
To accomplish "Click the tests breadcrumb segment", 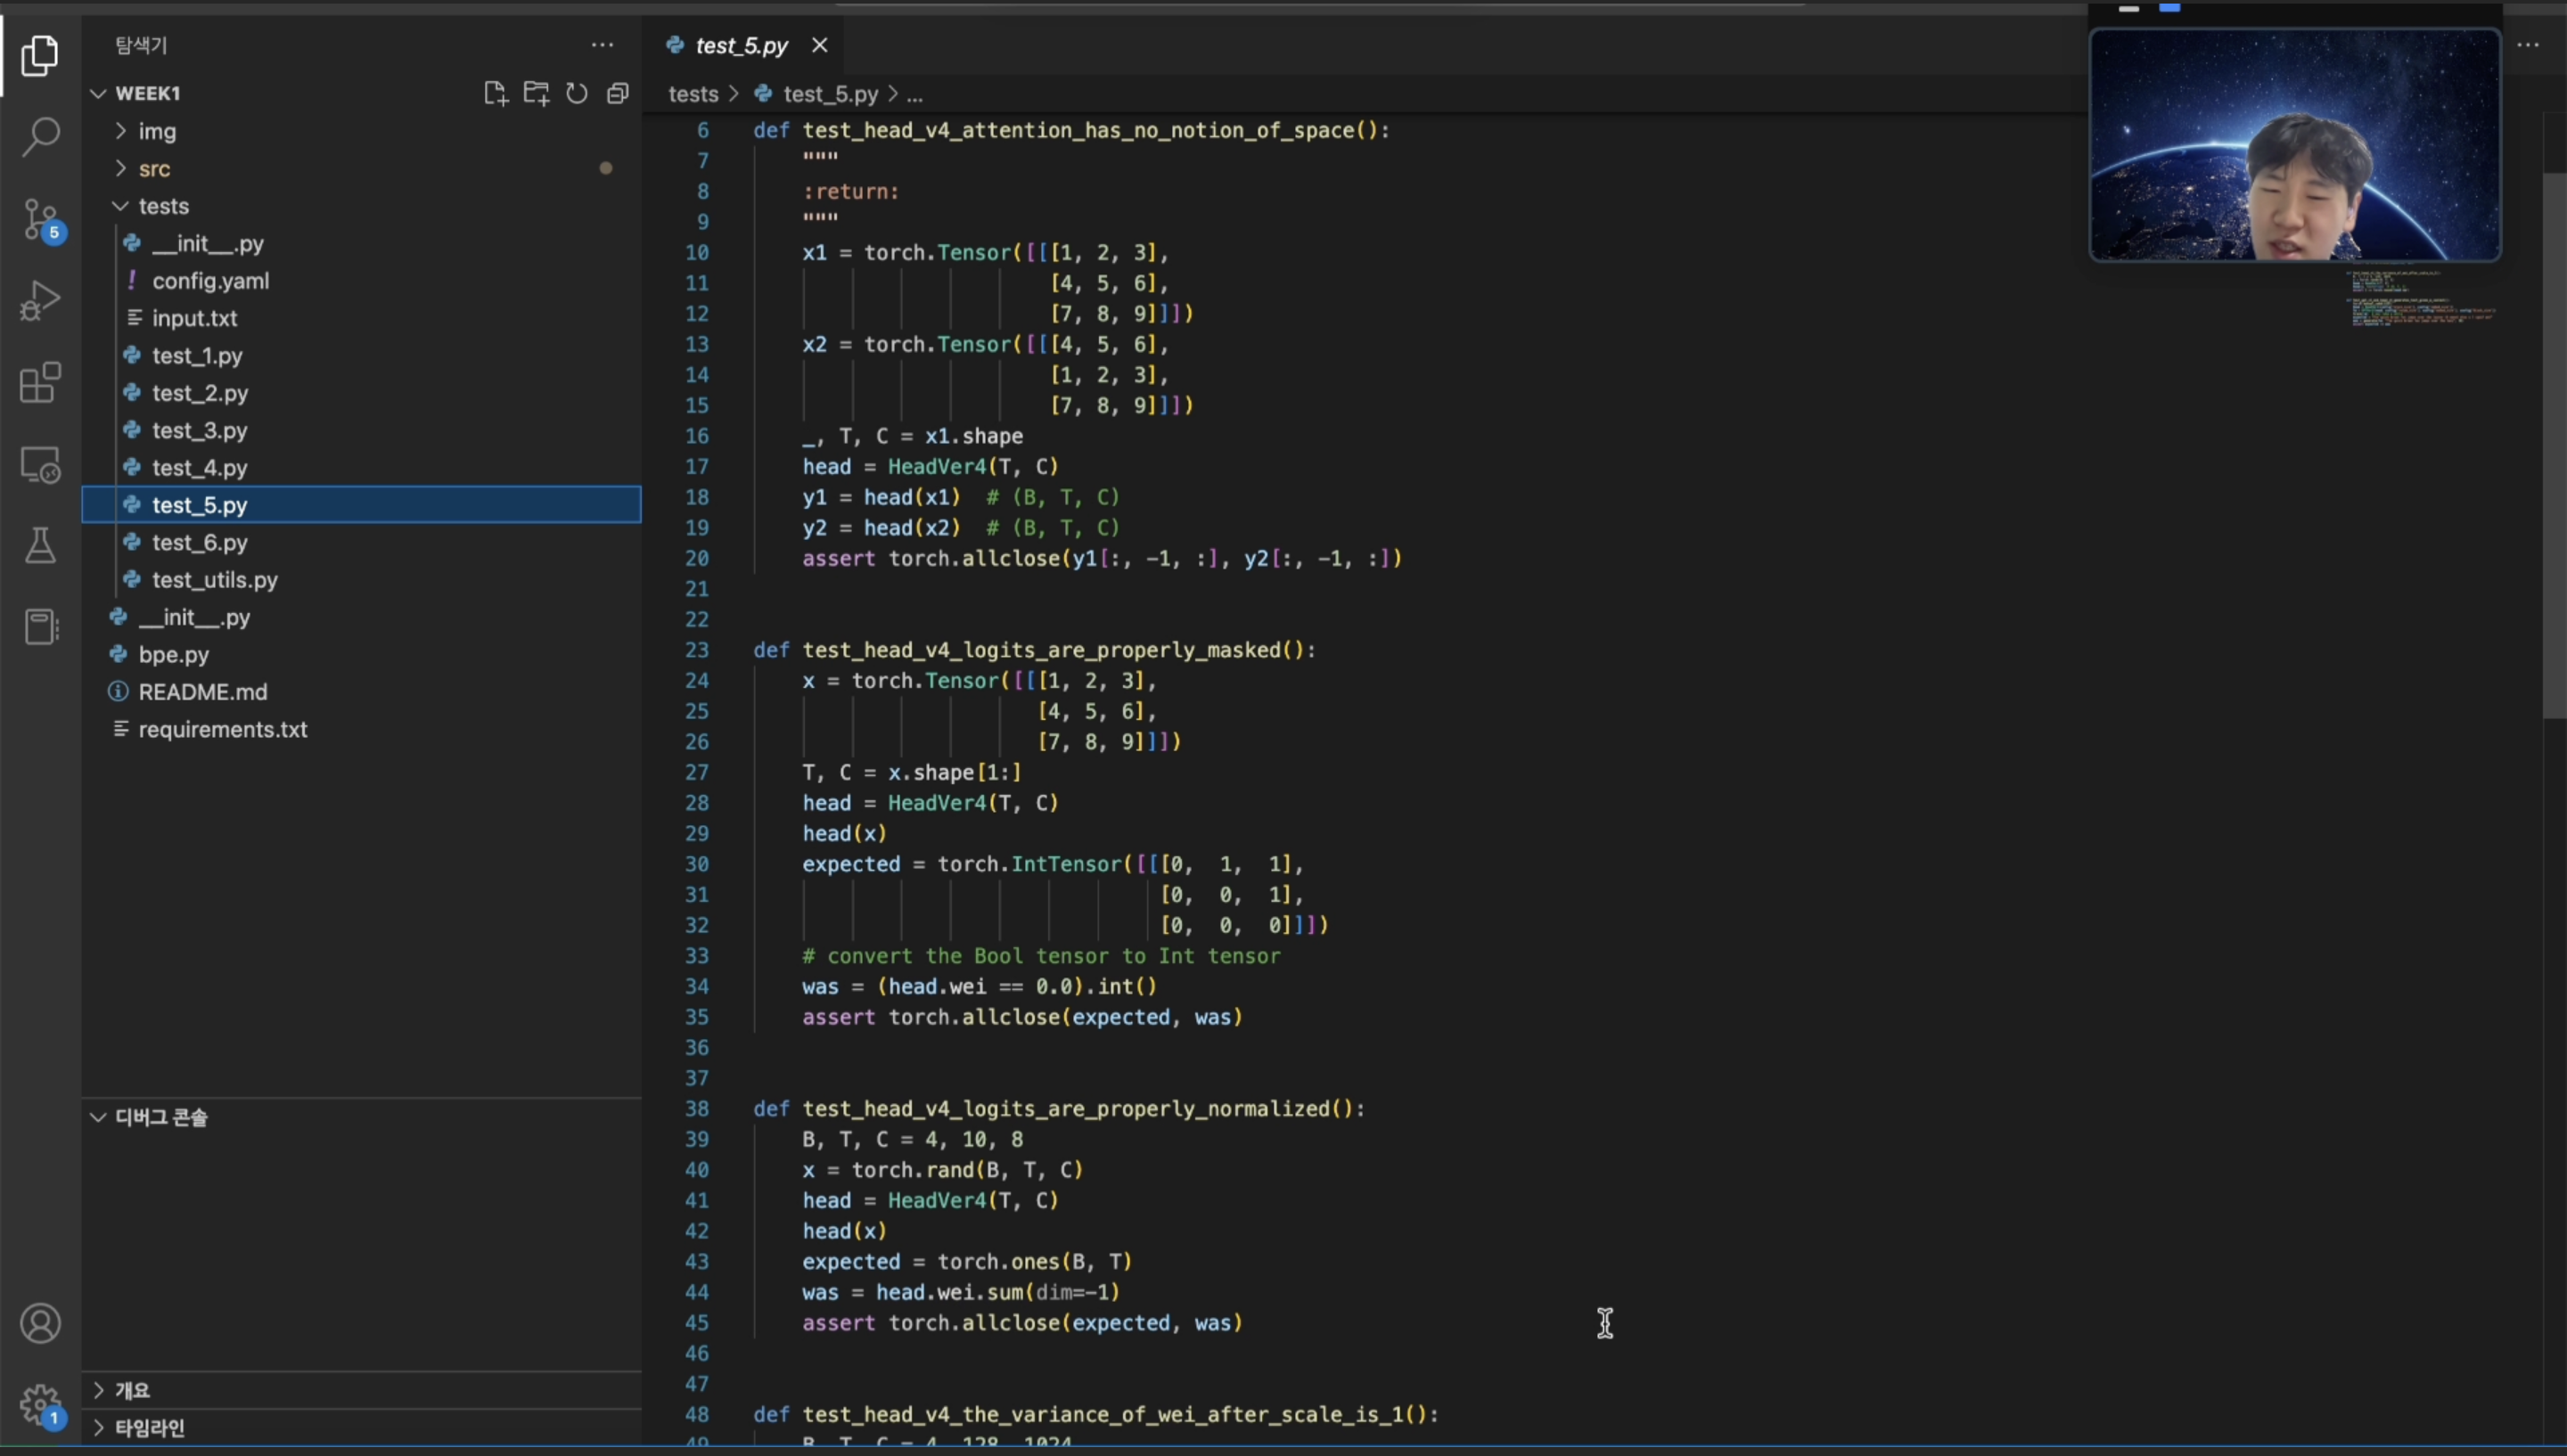I will tap(693, 94).
